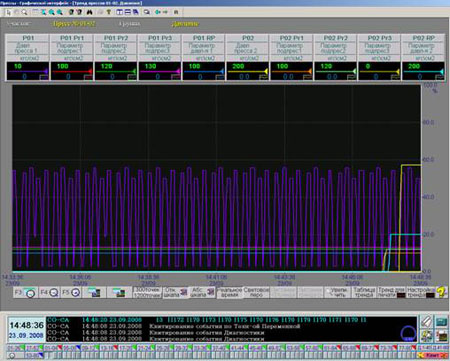Click the yellow question mark help icon

(441, 292)
